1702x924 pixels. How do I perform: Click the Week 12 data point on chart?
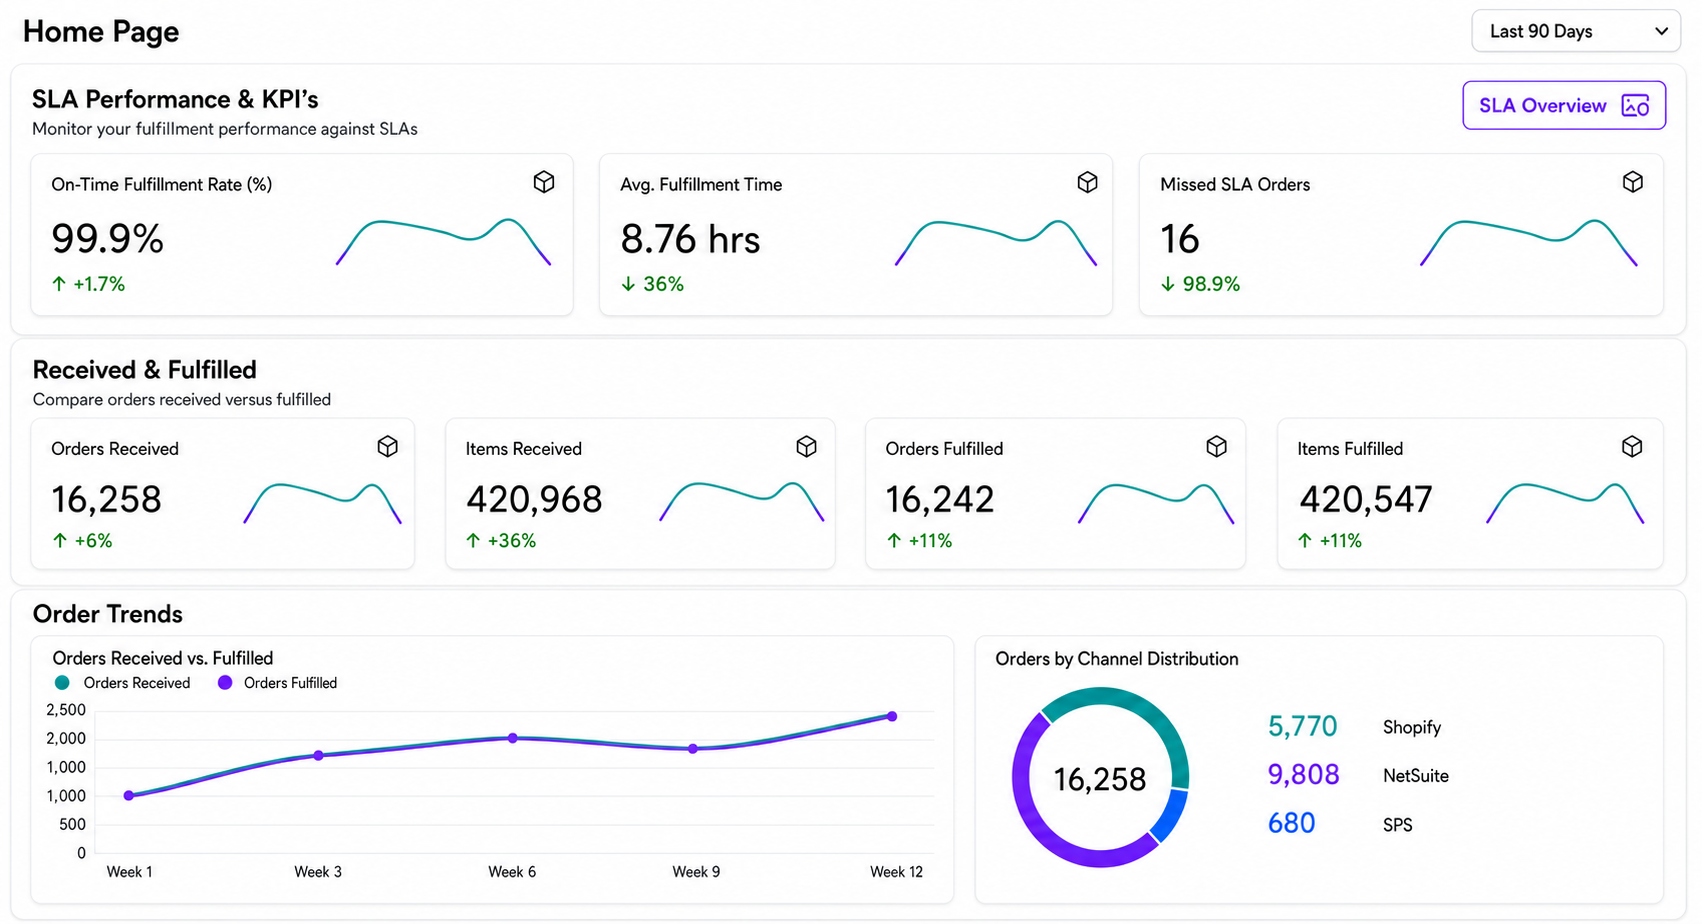tap(892, 716)
